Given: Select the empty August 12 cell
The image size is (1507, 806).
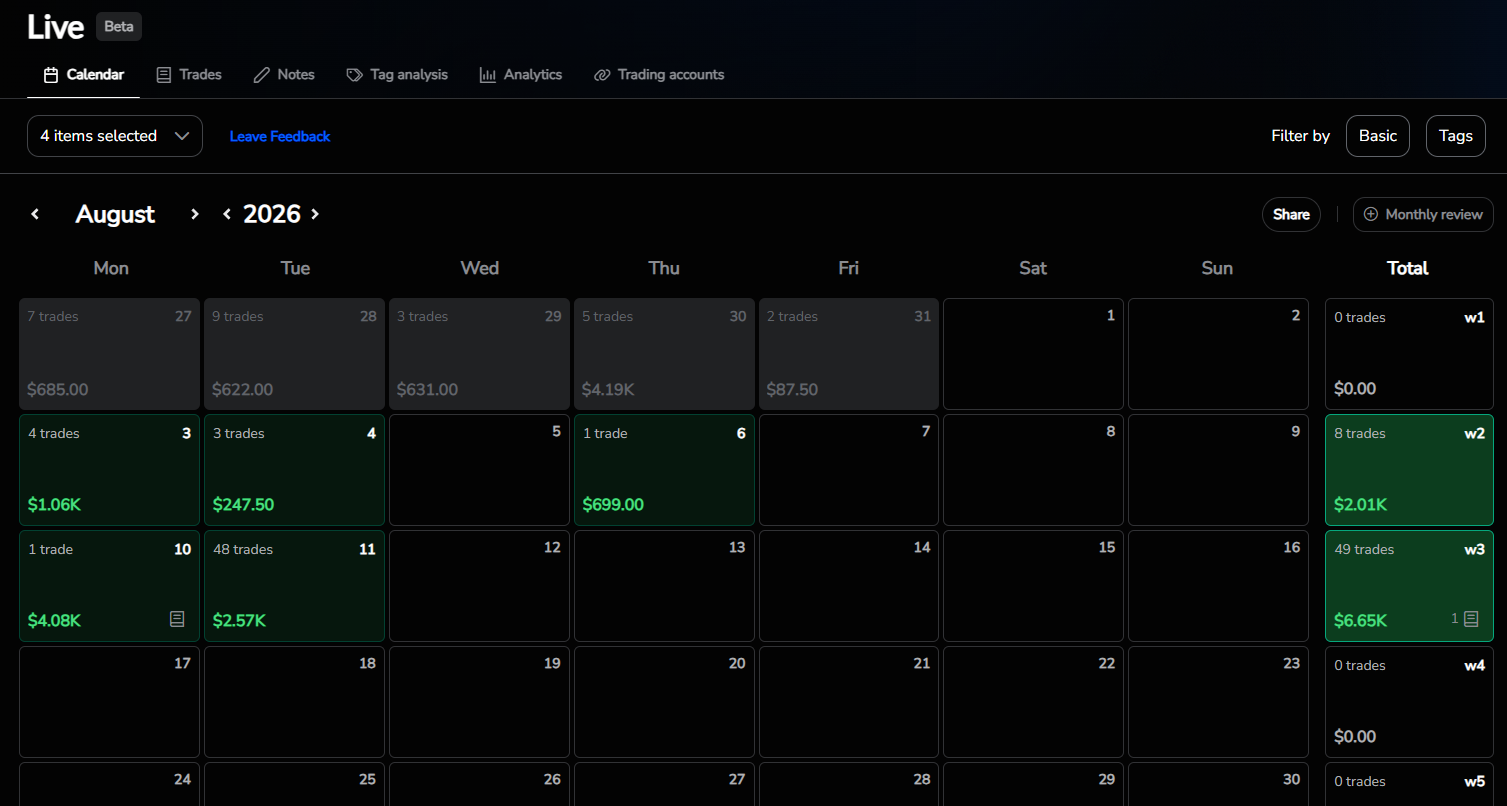Looking at the screenshot, I should pos(479,586).
